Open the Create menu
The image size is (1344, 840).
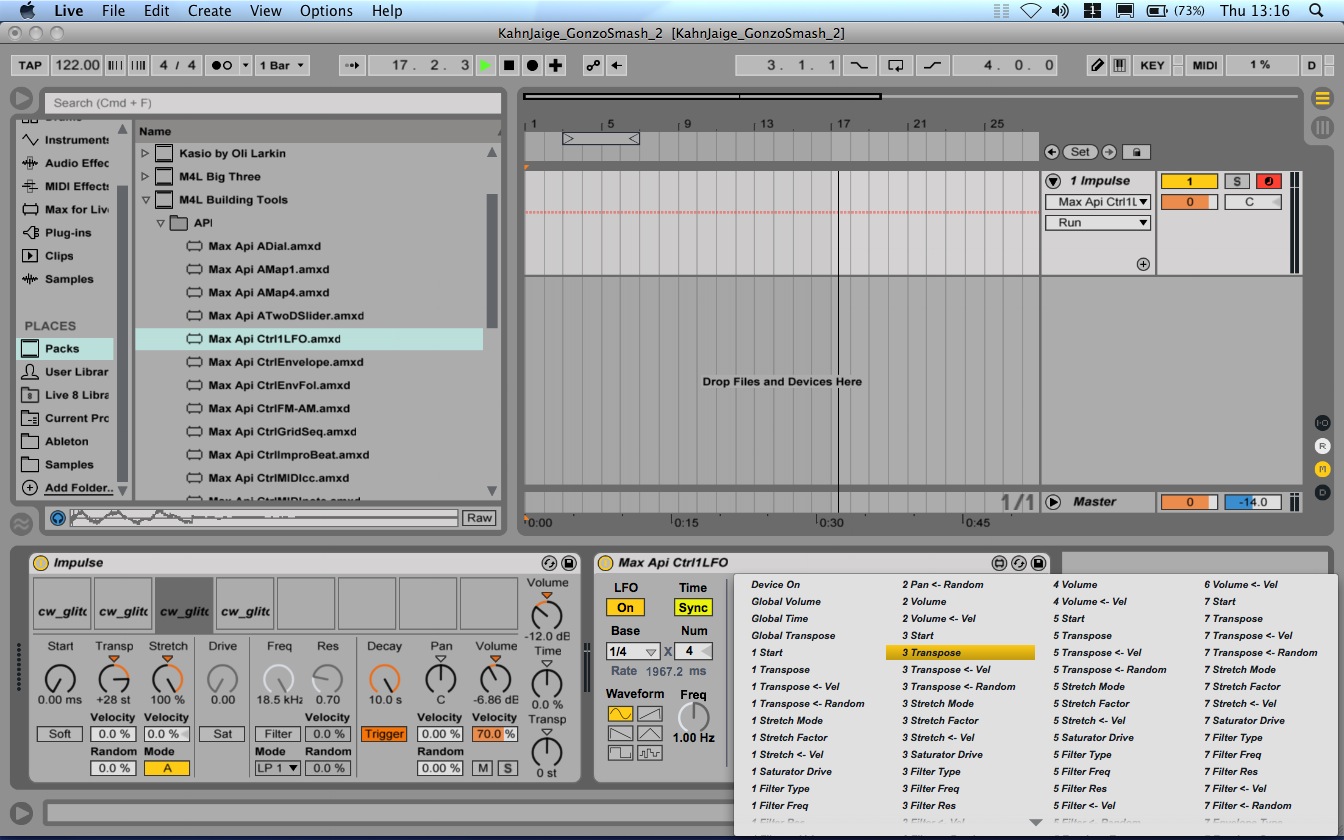click(209, 11)
